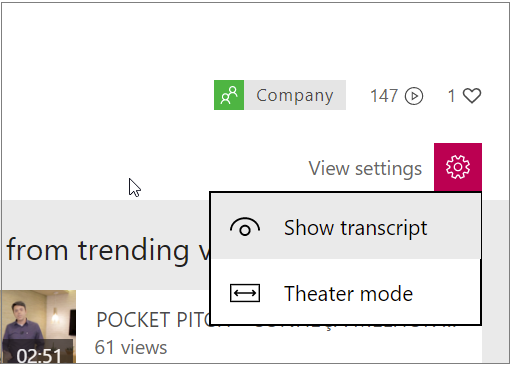Screen dimensions: 512x365
Task: Open the POCKET PITCH video thumbnail
Action: point(38,327)
